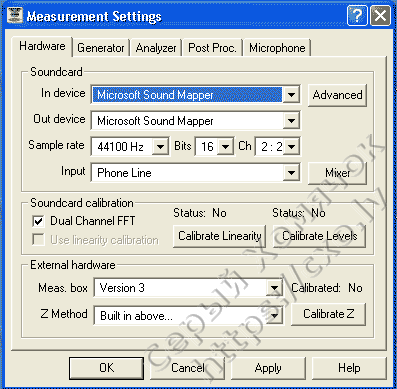
Task: Expand the In device dropdown arrow
Action: point(291,95)
